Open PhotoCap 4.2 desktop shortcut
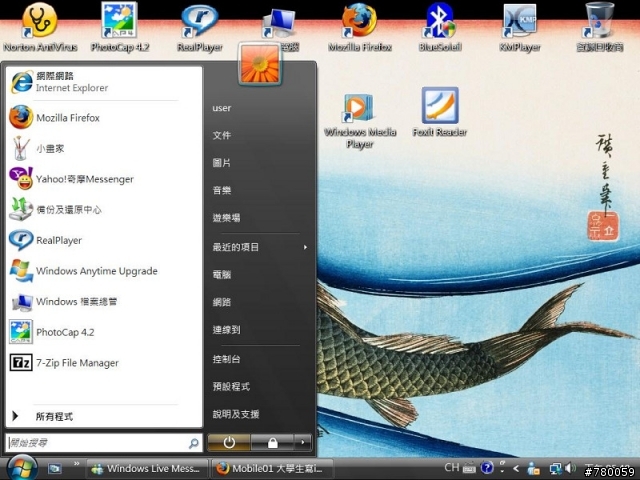 (120, 28)
